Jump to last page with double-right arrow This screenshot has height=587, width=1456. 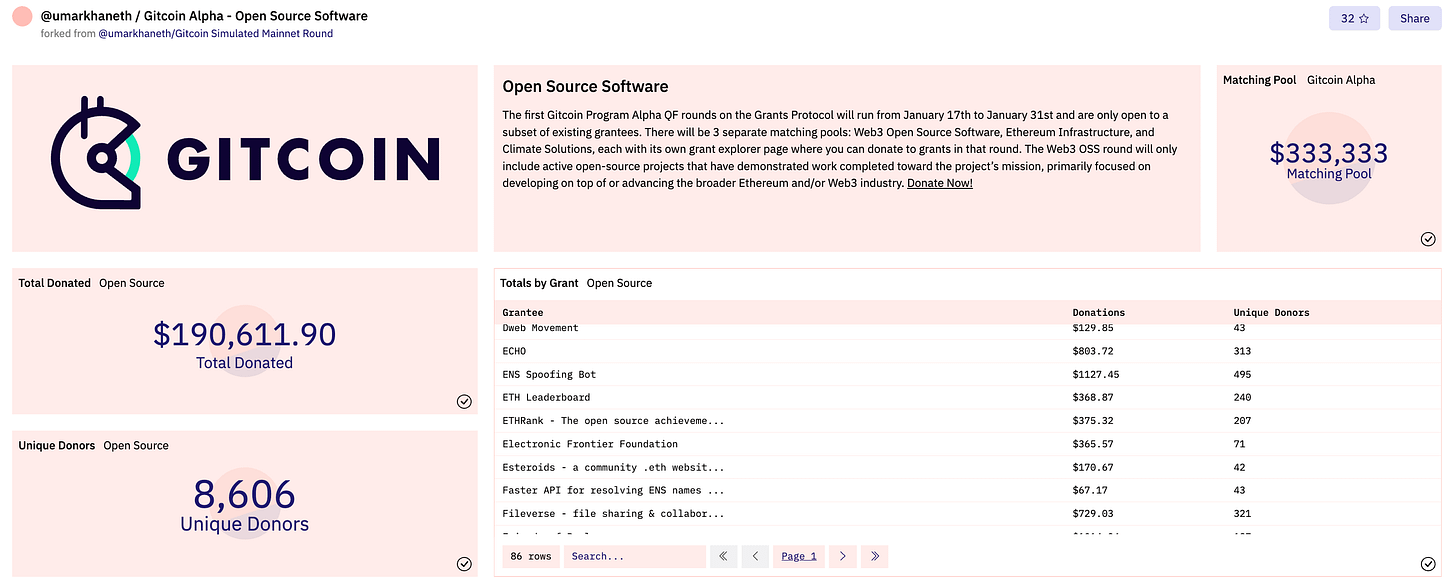(875, 556)
